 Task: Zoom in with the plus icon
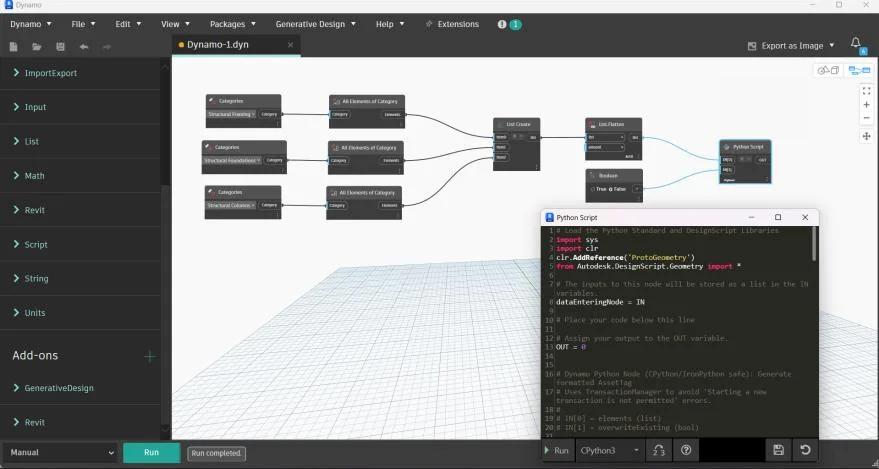pos(866,105)
